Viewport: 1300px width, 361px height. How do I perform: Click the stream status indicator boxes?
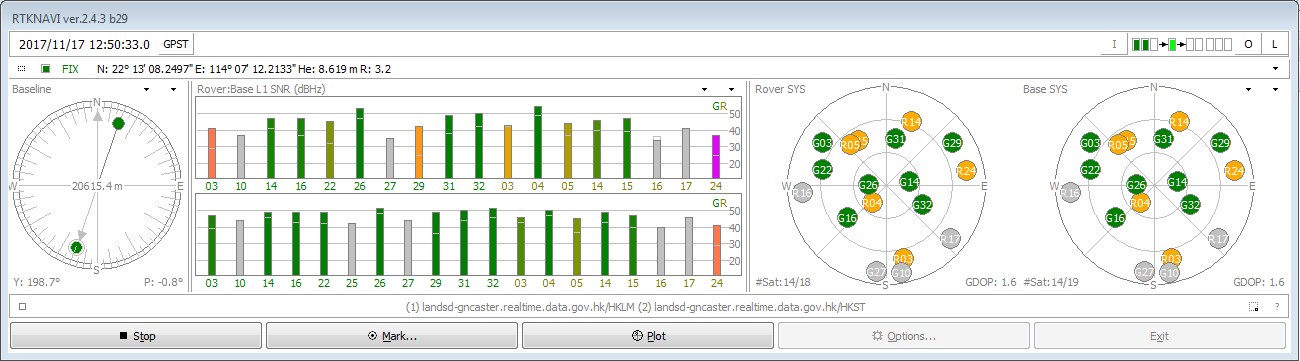click(x=1181, y=44)
